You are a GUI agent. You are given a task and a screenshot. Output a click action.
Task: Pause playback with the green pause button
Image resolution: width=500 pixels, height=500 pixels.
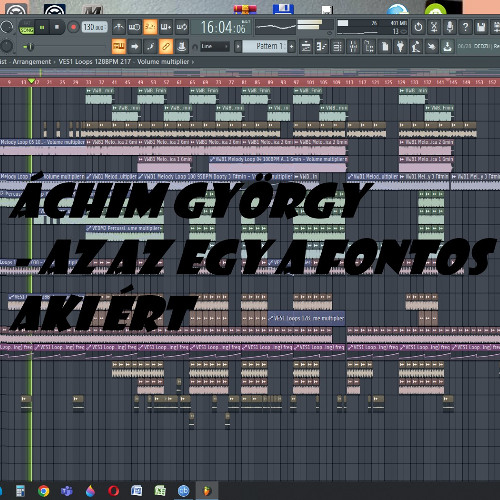[42, 27]
